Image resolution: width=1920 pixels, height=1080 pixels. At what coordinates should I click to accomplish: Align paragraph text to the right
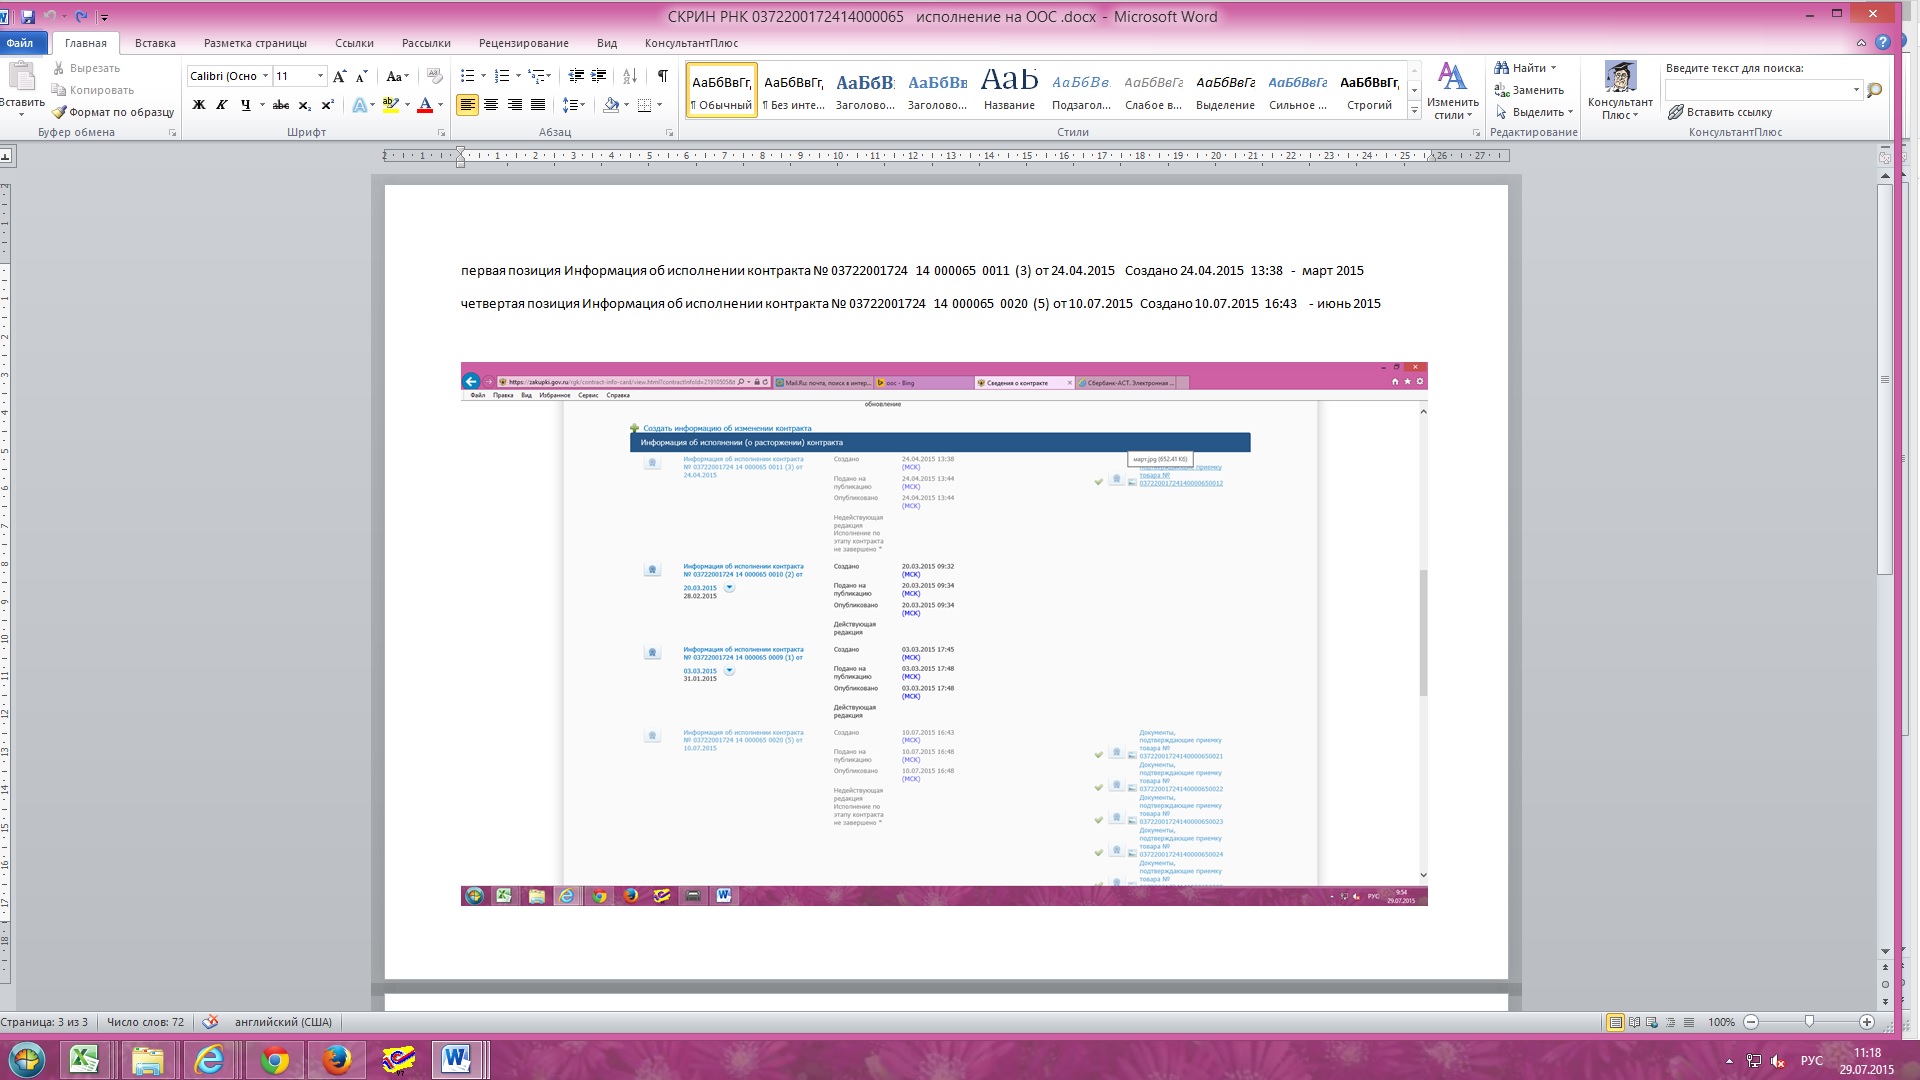coord(515,105)
